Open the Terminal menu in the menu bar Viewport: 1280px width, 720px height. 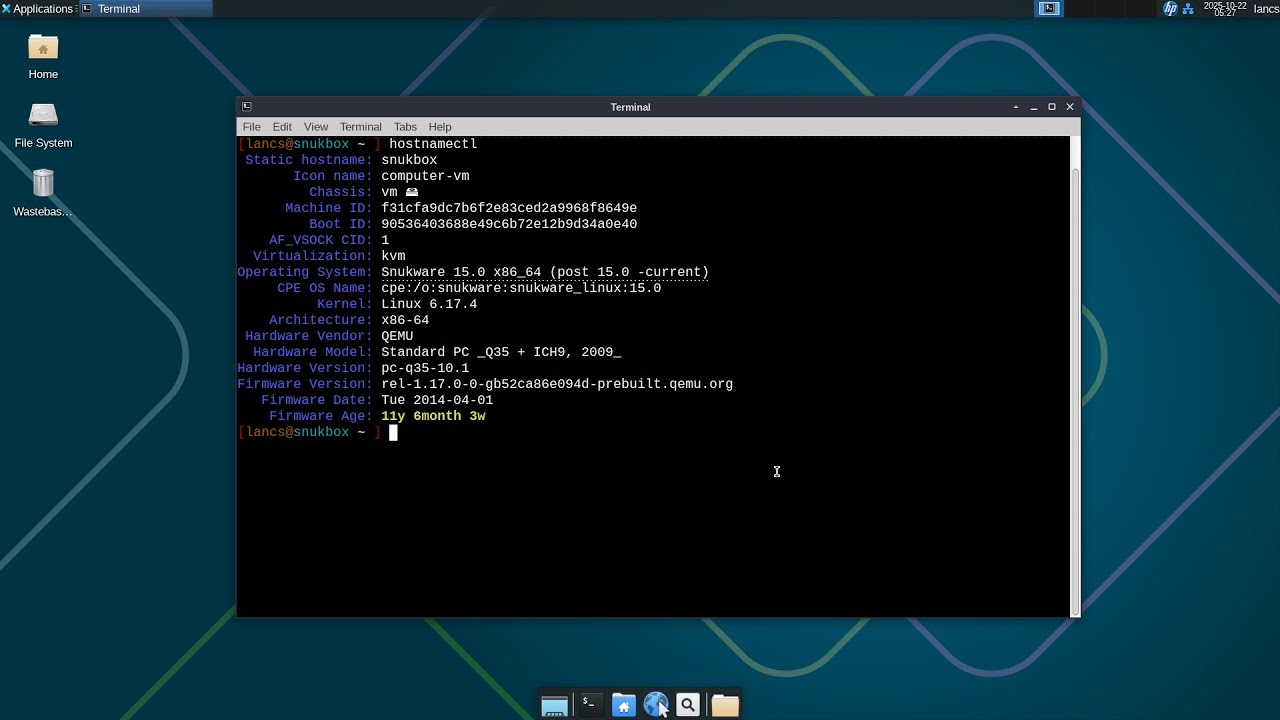tap(361, 127)
